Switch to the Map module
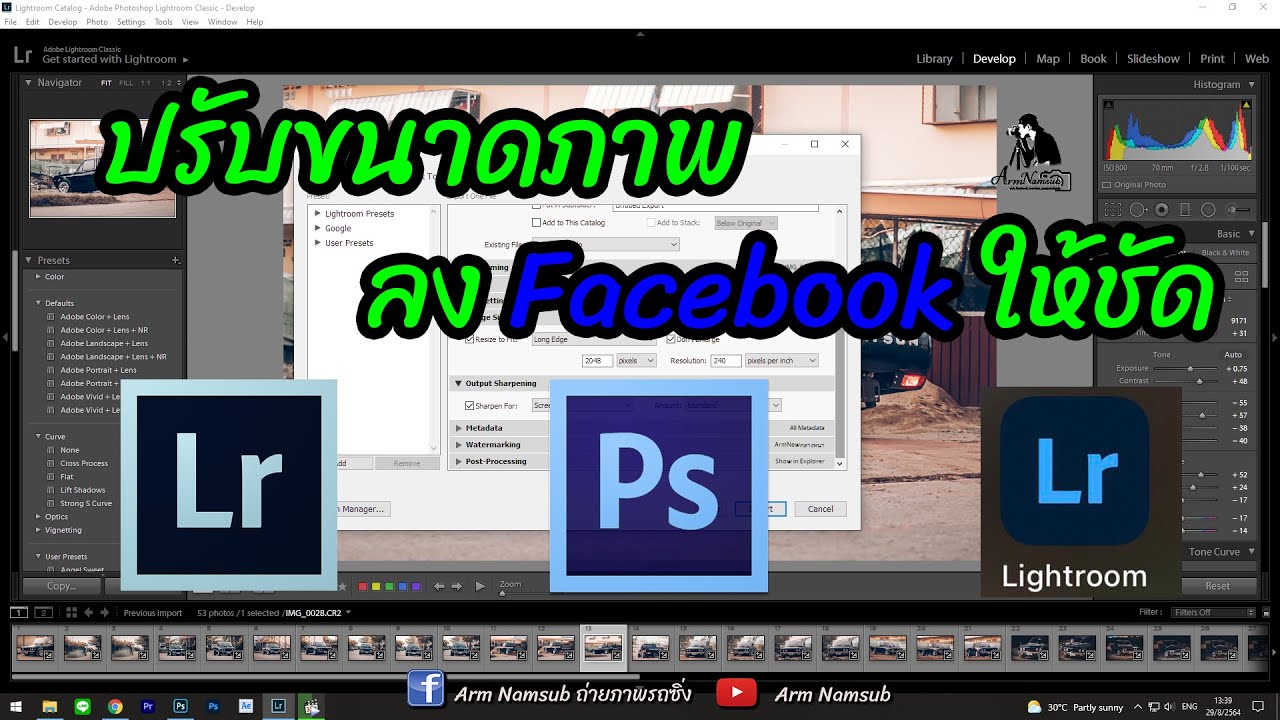Screen dimensions: 1280x720 tap(1048, 59)
